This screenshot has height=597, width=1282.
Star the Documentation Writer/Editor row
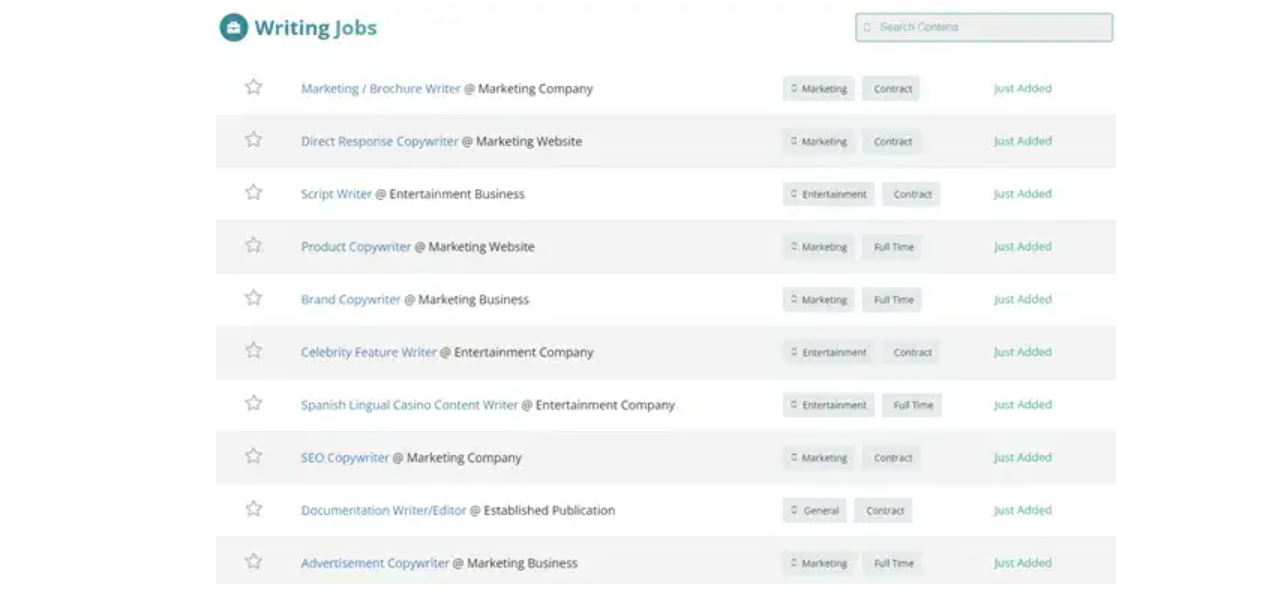point(253,509)
